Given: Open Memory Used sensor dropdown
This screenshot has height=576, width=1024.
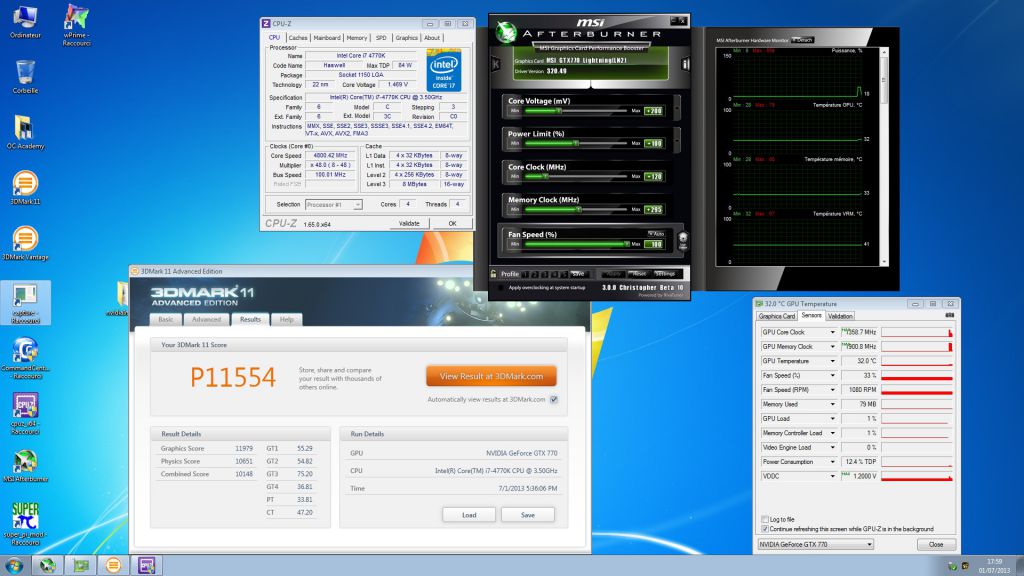Looking at the screenshot, I should tap(833, 404).
